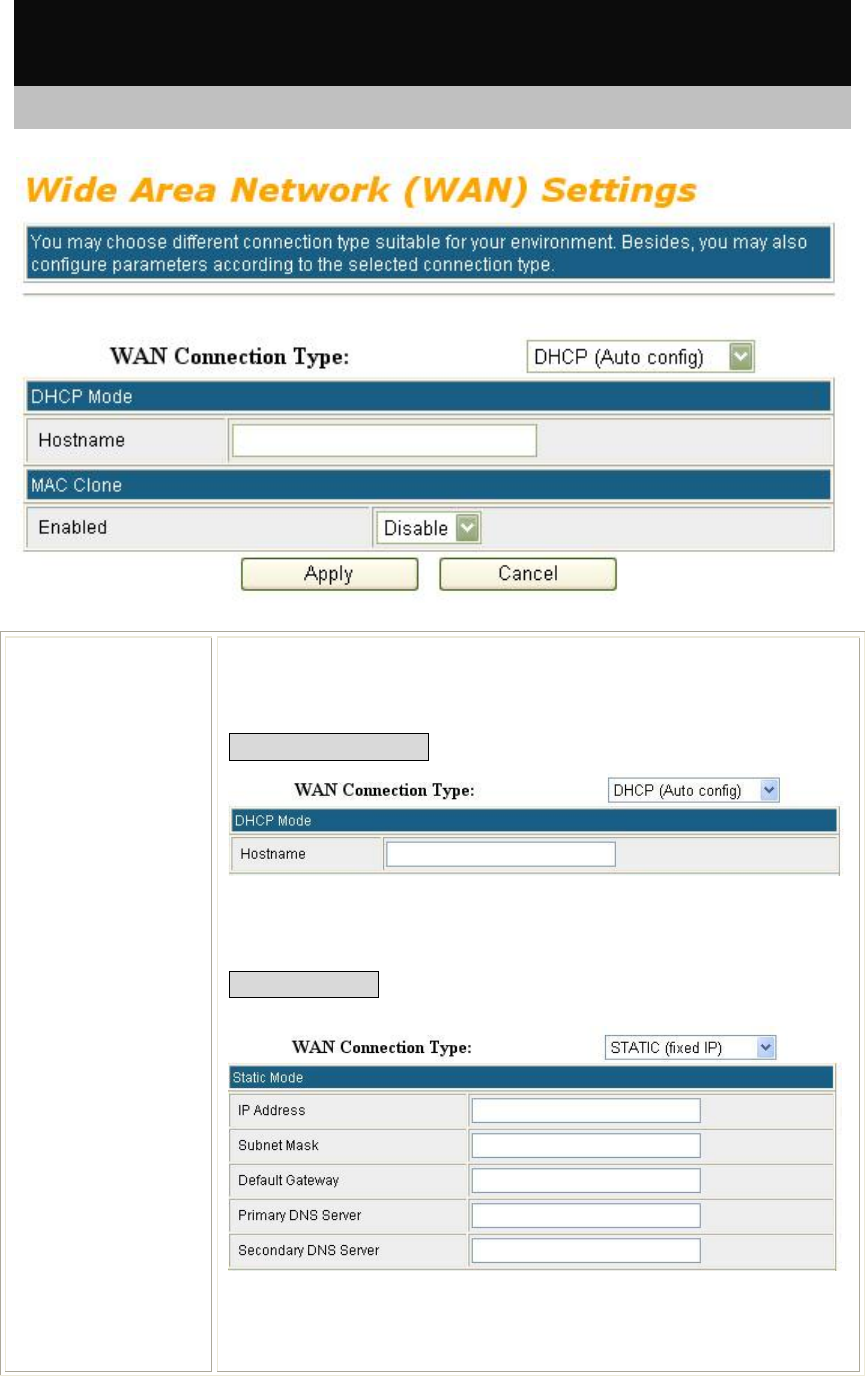Screen dimensions: 865x1376
Task: Click the gray label box above STATIC example
Action: coord(305,984)
